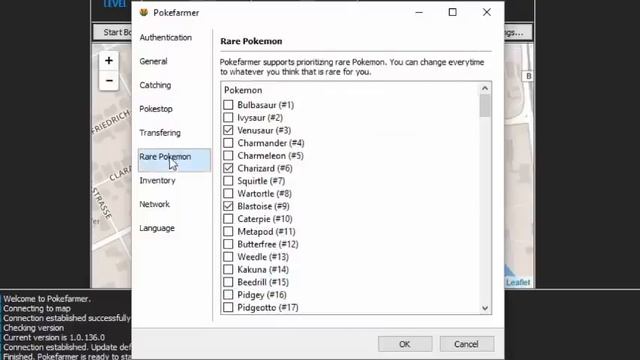The image size is (640, 360).
Task: Check the Caterpie (#10) checkbox
Action: [x=228, y=219]
